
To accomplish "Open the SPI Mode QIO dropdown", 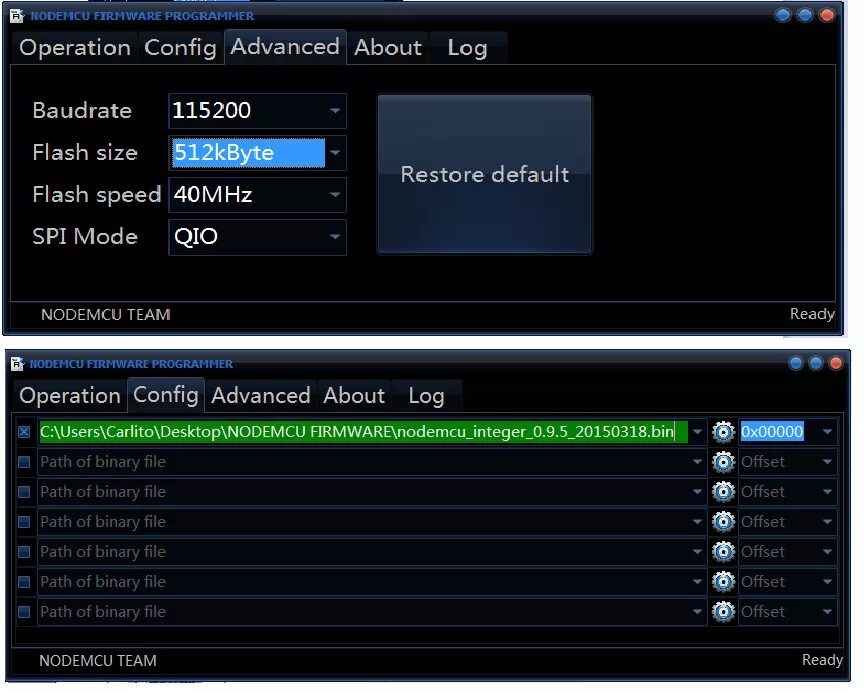I will (x=335, y=237).
